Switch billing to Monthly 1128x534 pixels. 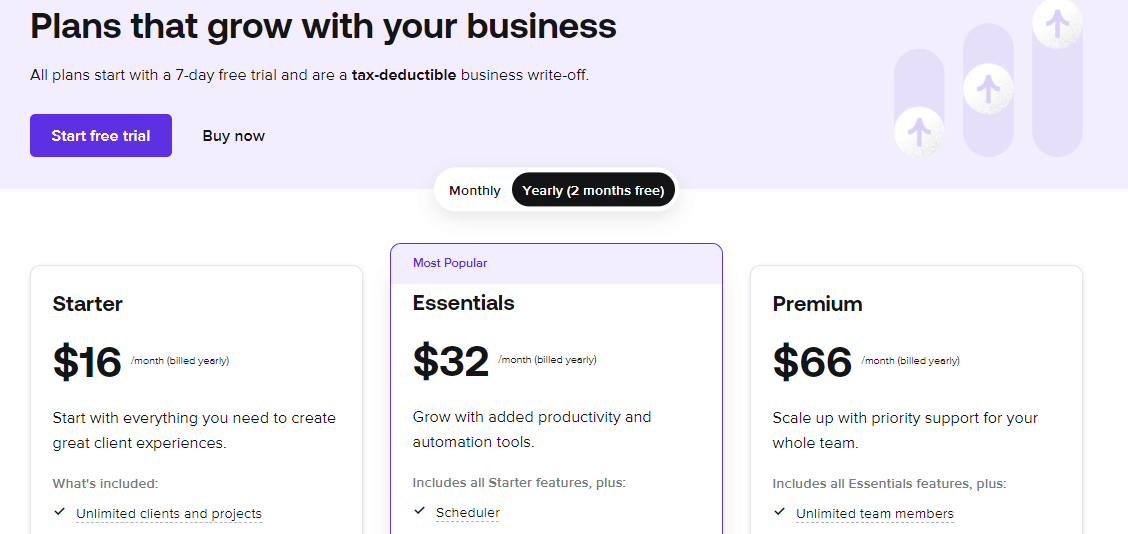click(x=475, y=191)
